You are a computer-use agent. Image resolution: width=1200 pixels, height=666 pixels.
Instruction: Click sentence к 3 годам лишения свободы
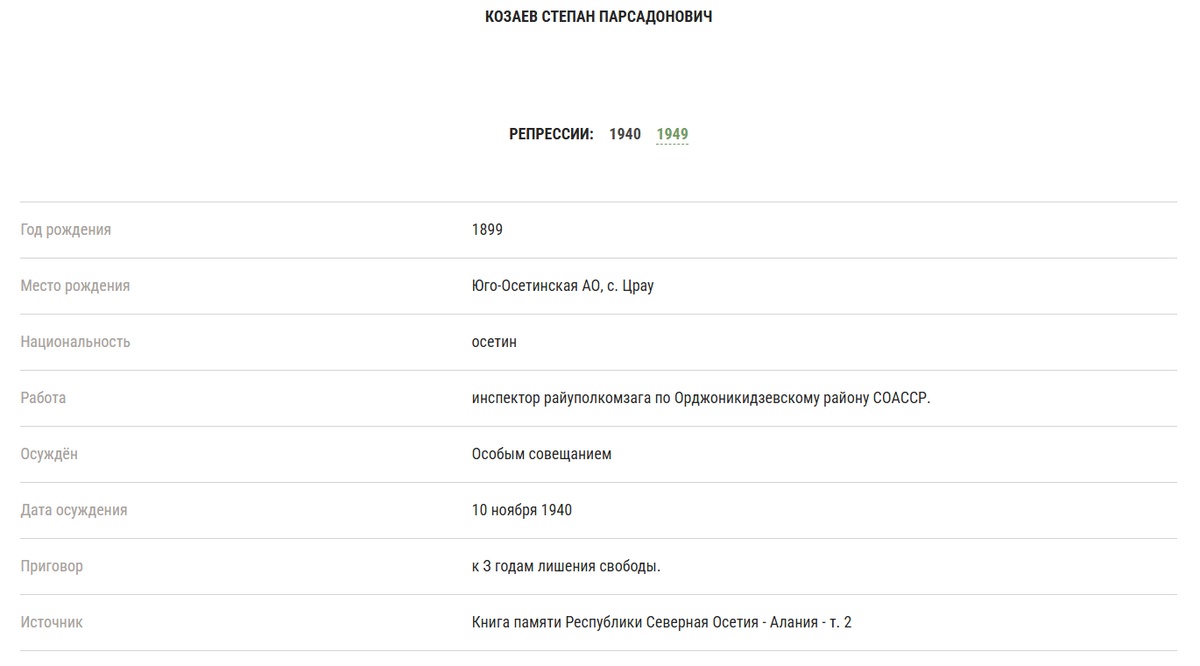click(566, 566)
